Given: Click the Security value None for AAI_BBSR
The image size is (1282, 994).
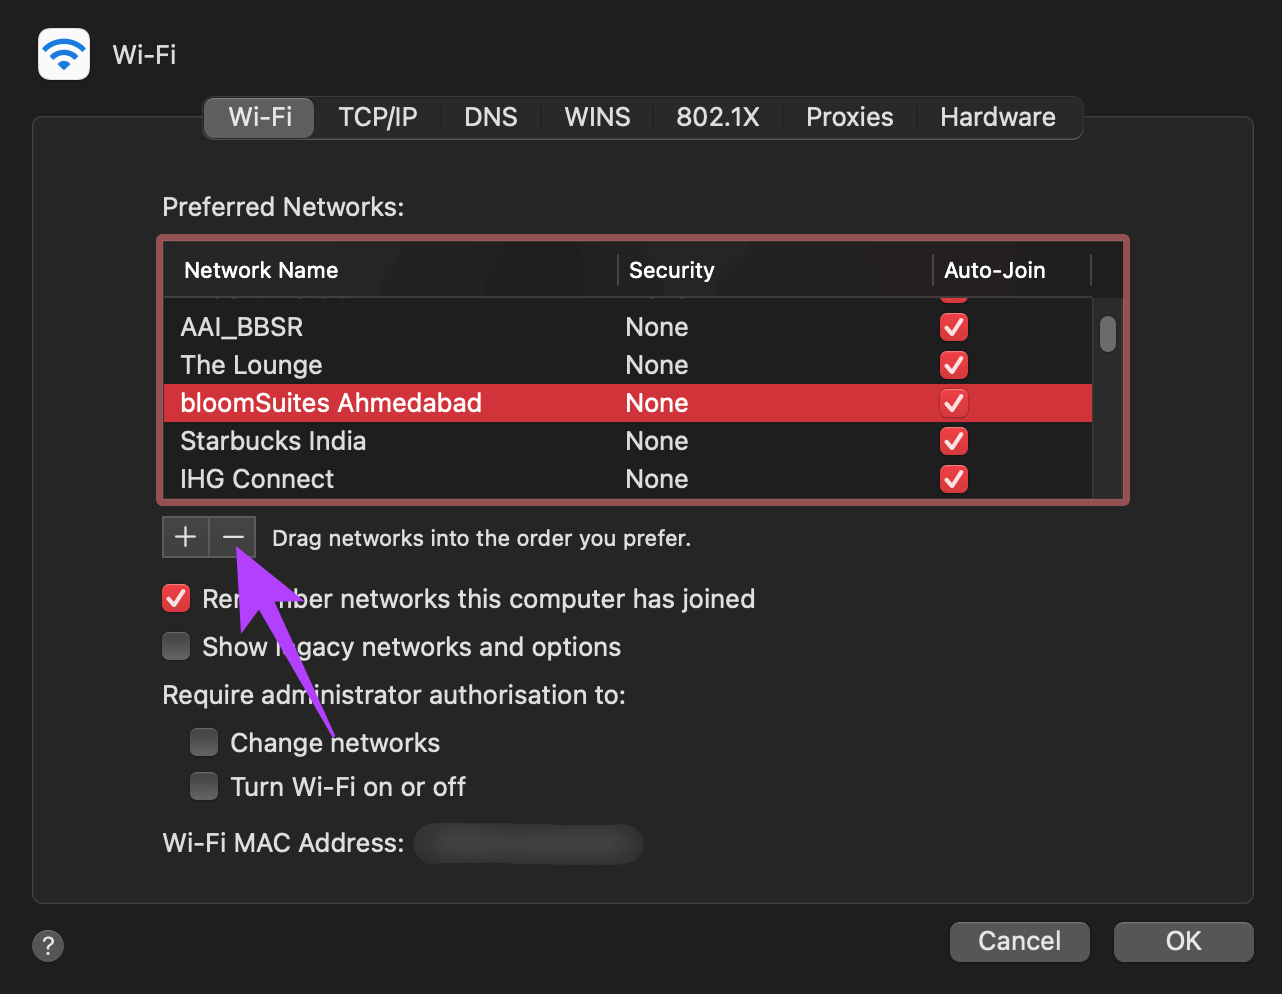Looking at the screenshot, I should click(x=657, y=327).
